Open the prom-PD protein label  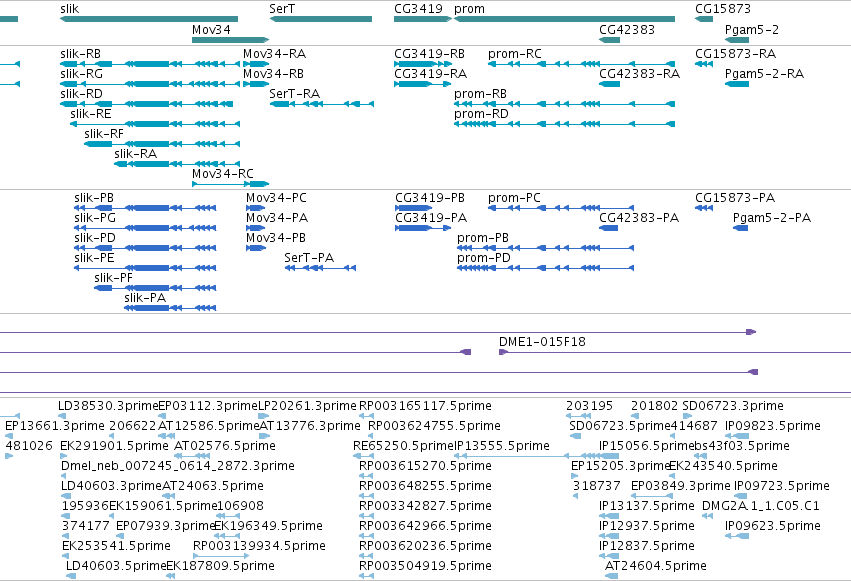484,259
